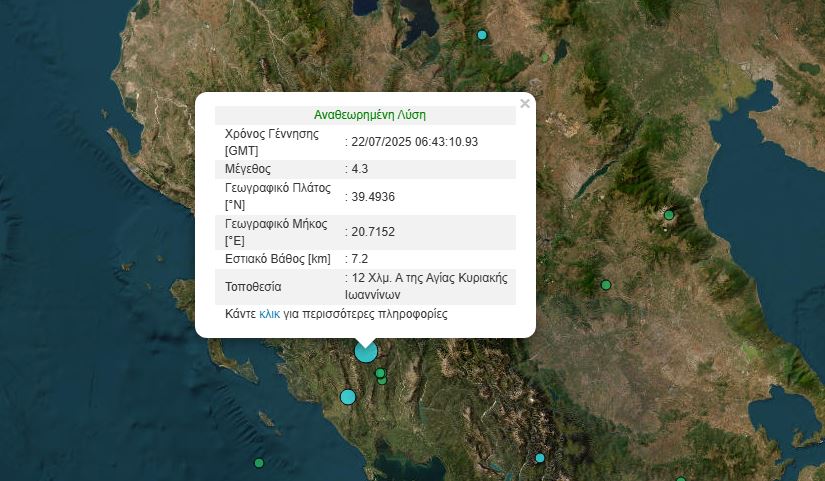825x481 pixels.
Task: Click the green marker in the sea at bottom left
Action: coord(259,463)
